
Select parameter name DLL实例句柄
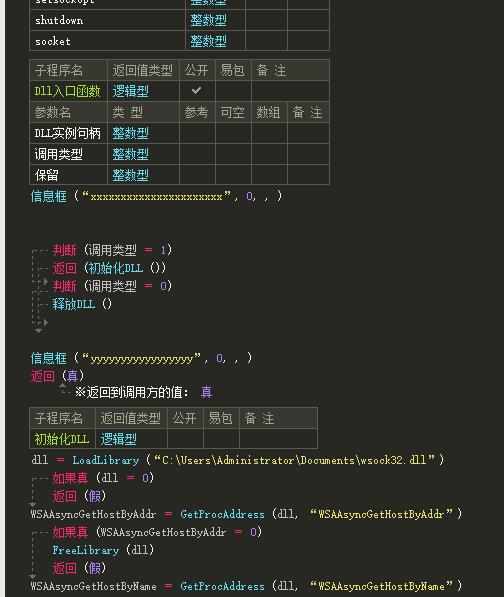pos(67,133)
